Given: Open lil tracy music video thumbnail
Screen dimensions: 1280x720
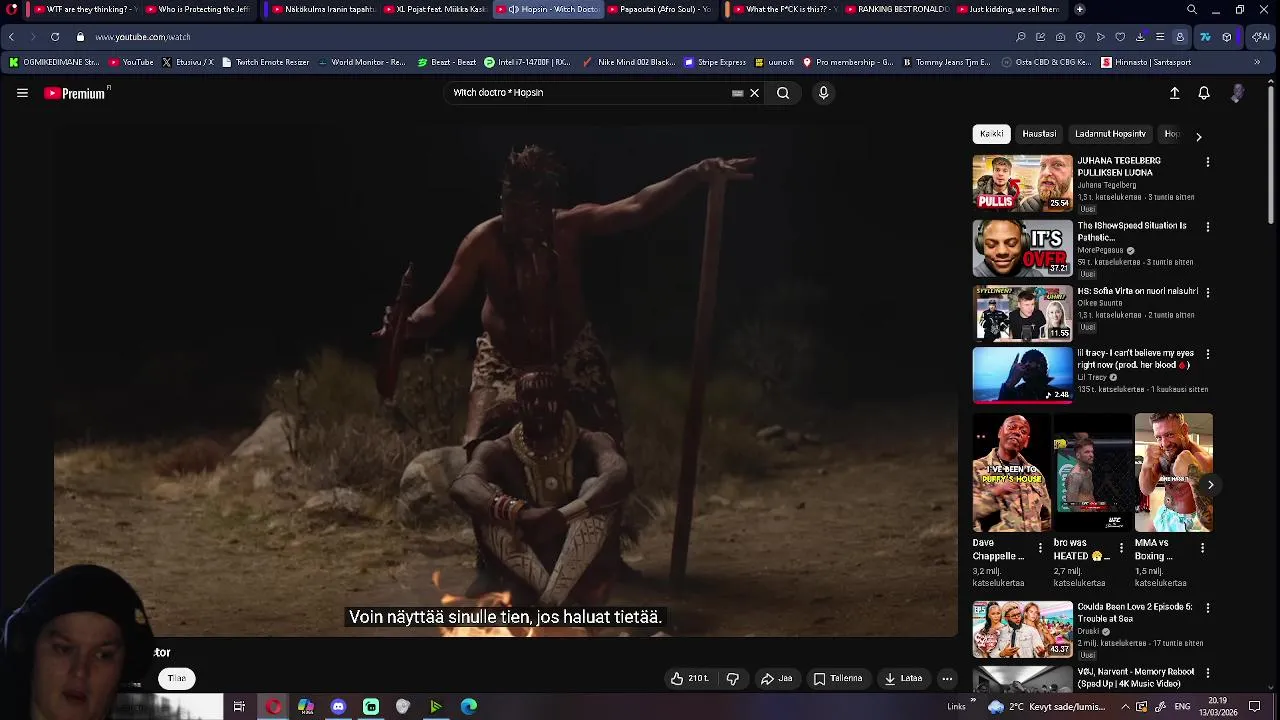Looking at the screenshot, I should tap(1022, 375).
